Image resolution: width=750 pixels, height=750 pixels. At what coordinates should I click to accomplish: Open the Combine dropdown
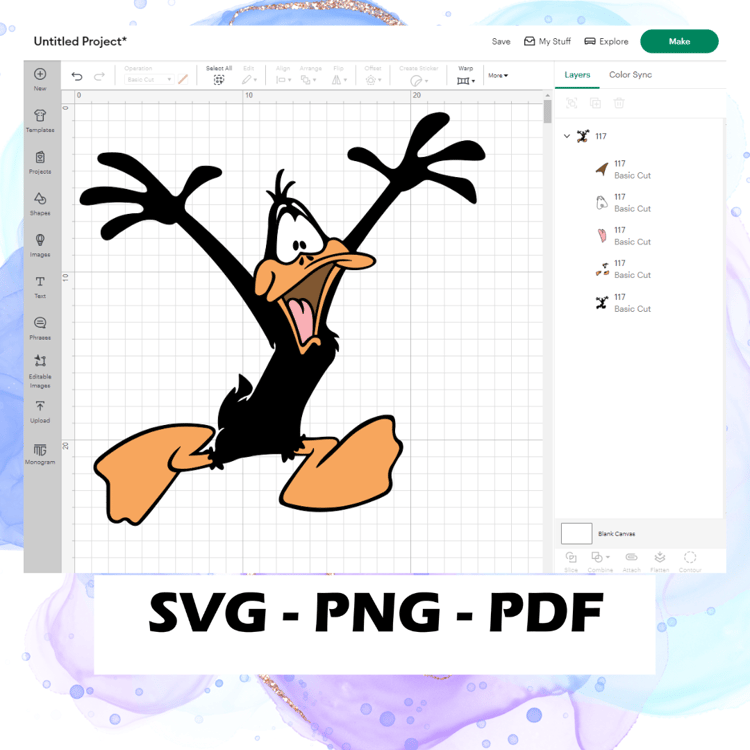pos(600,557)
